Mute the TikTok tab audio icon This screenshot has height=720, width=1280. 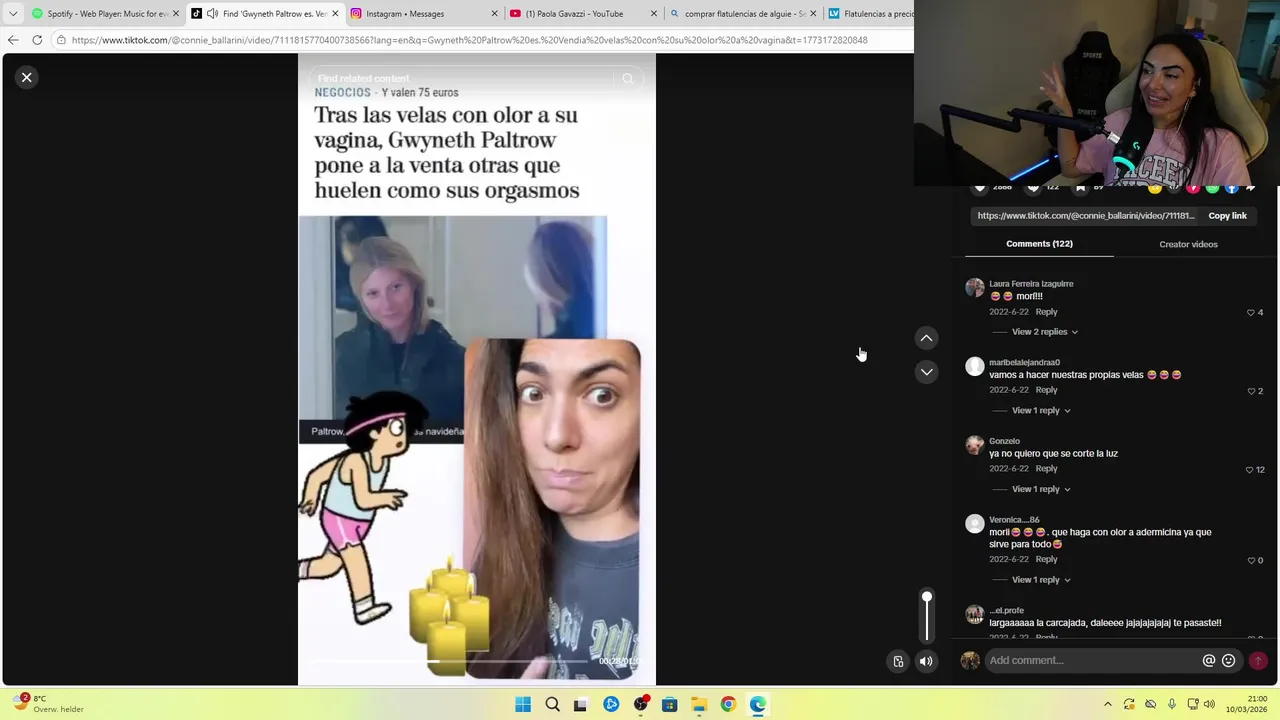(x=212, y=14)
